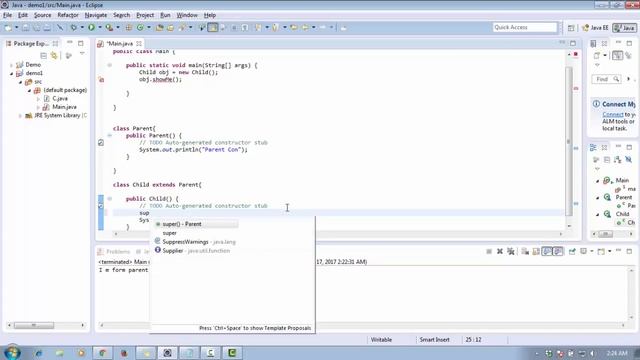Click the New Java Class green icon
The height and width of the screenshot is (360, 640).
click(140, 27)
